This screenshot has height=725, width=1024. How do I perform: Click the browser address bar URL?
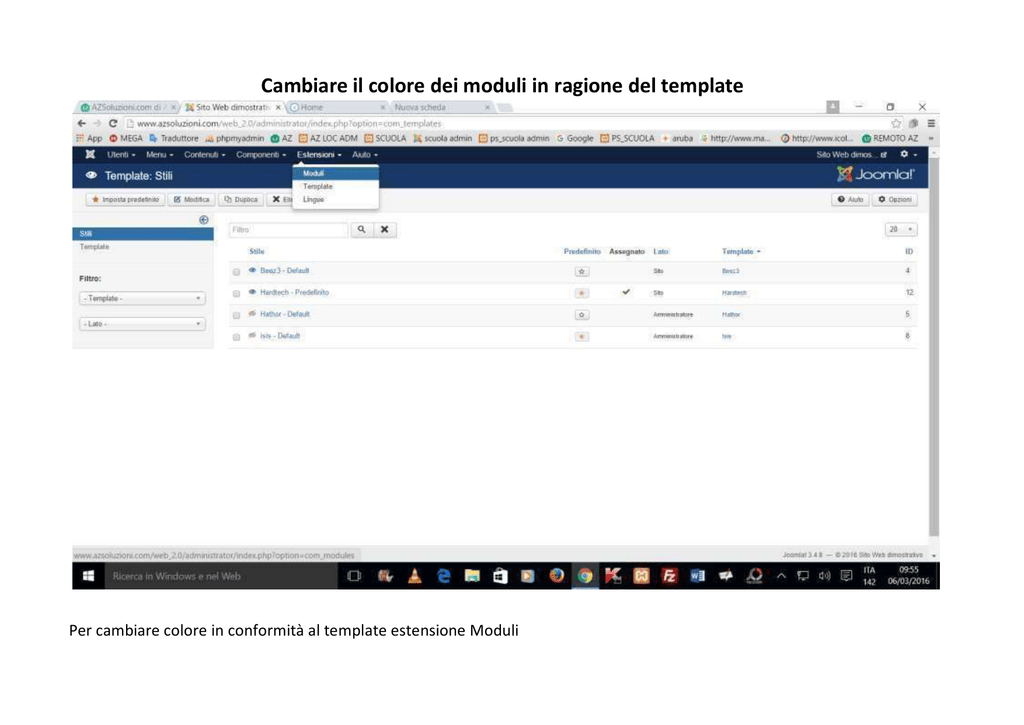point(289,123)
